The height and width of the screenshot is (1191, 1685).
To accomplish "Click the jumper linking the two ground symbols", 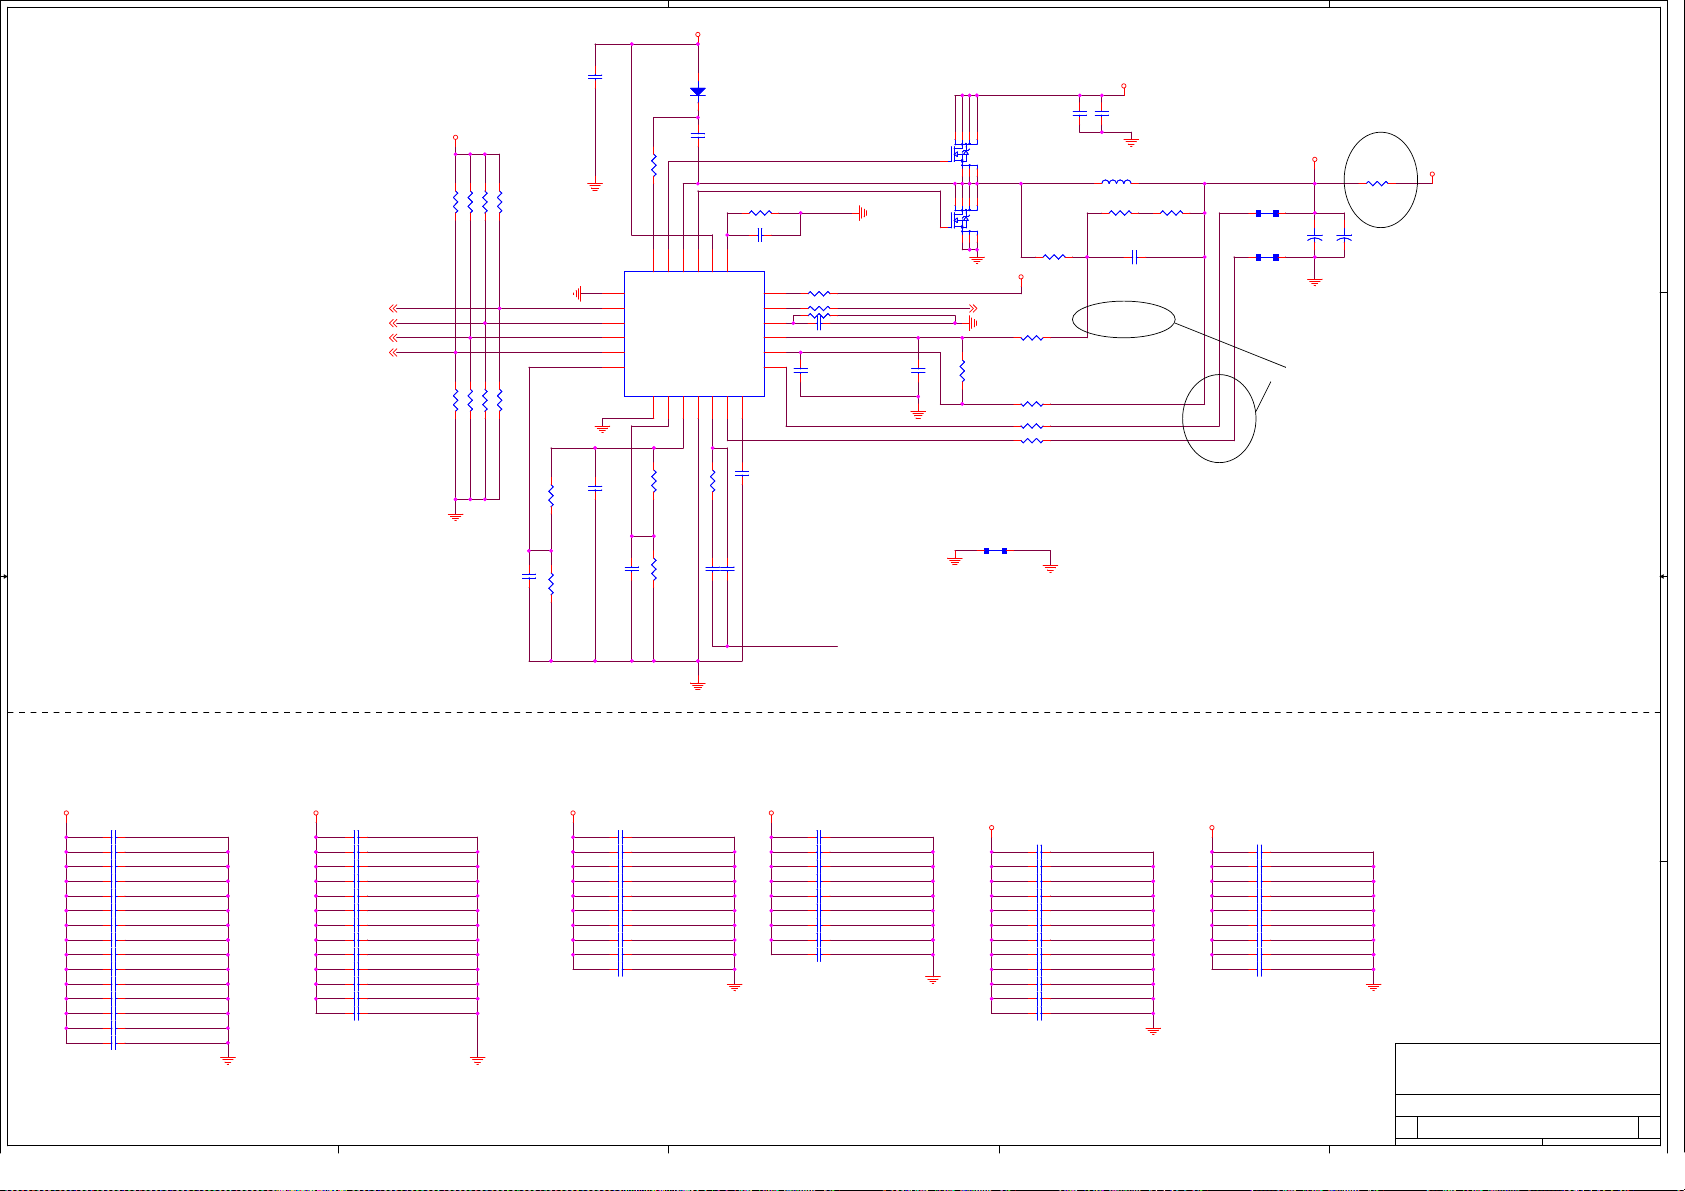I will tap(995, 551).
